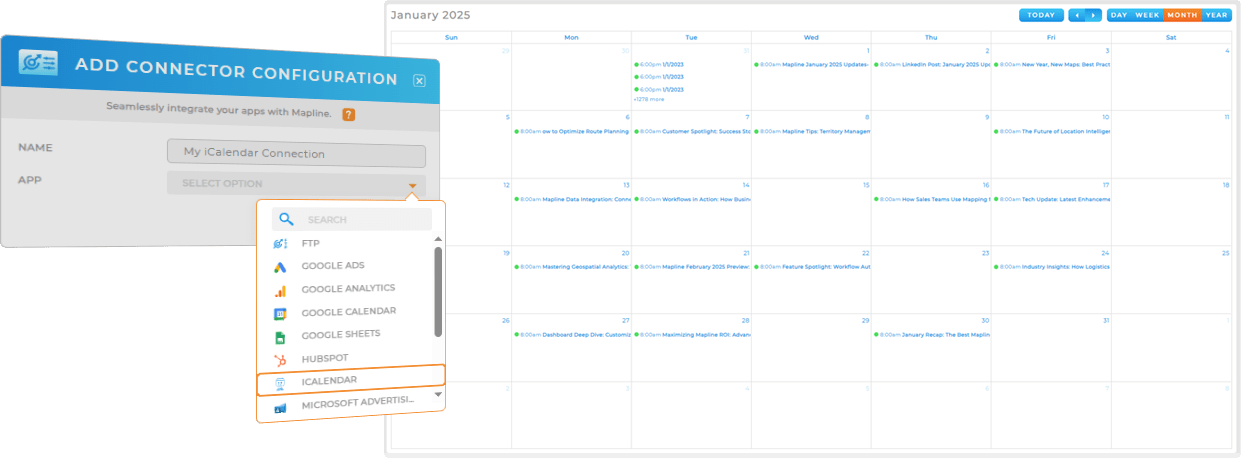Close the Add Connector Configuration dialog
Image resolution: width=1241 pixels, height=458 pixels.
419,81
